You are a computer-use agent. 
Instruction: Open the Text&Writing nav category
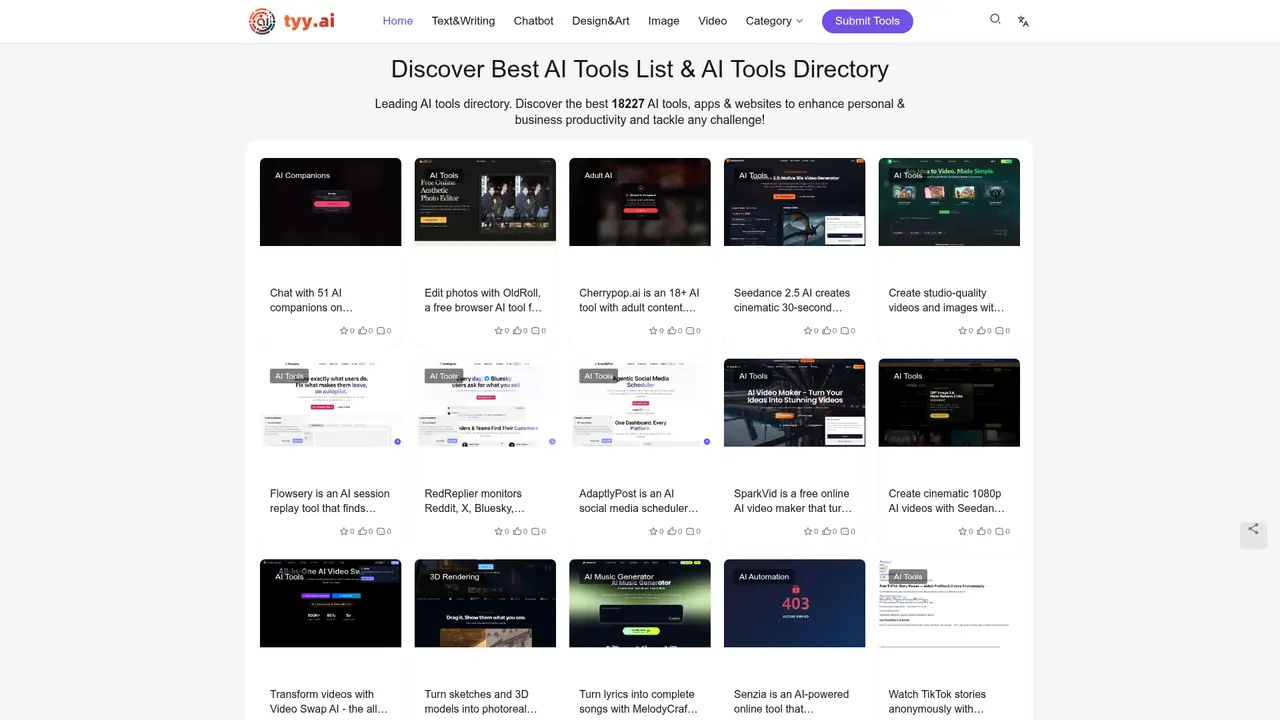point(463,21)
